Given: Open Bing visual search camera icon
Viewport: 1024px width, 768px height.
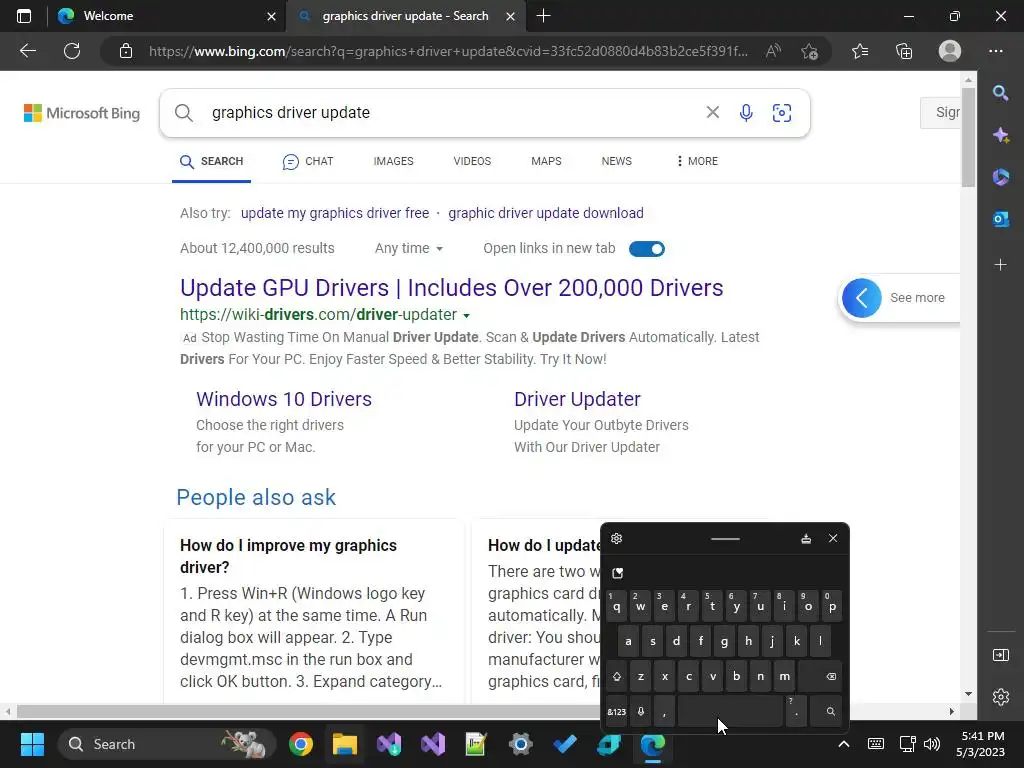Looking at the screenshot, I should coord(782,112).
